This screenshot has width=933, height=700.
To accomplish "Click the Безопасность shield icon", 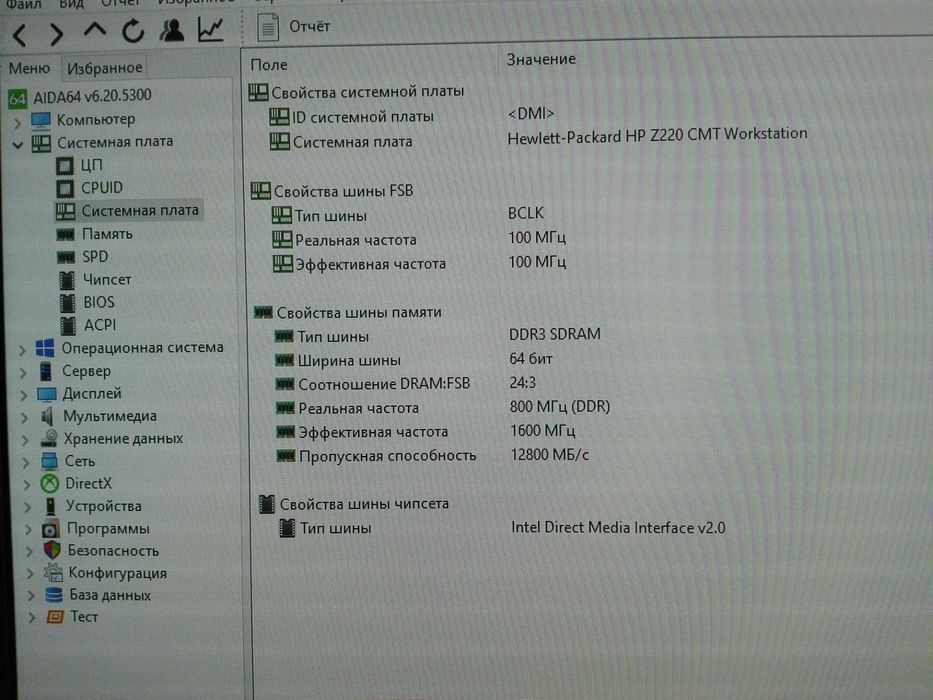I will tap(52, 550).
